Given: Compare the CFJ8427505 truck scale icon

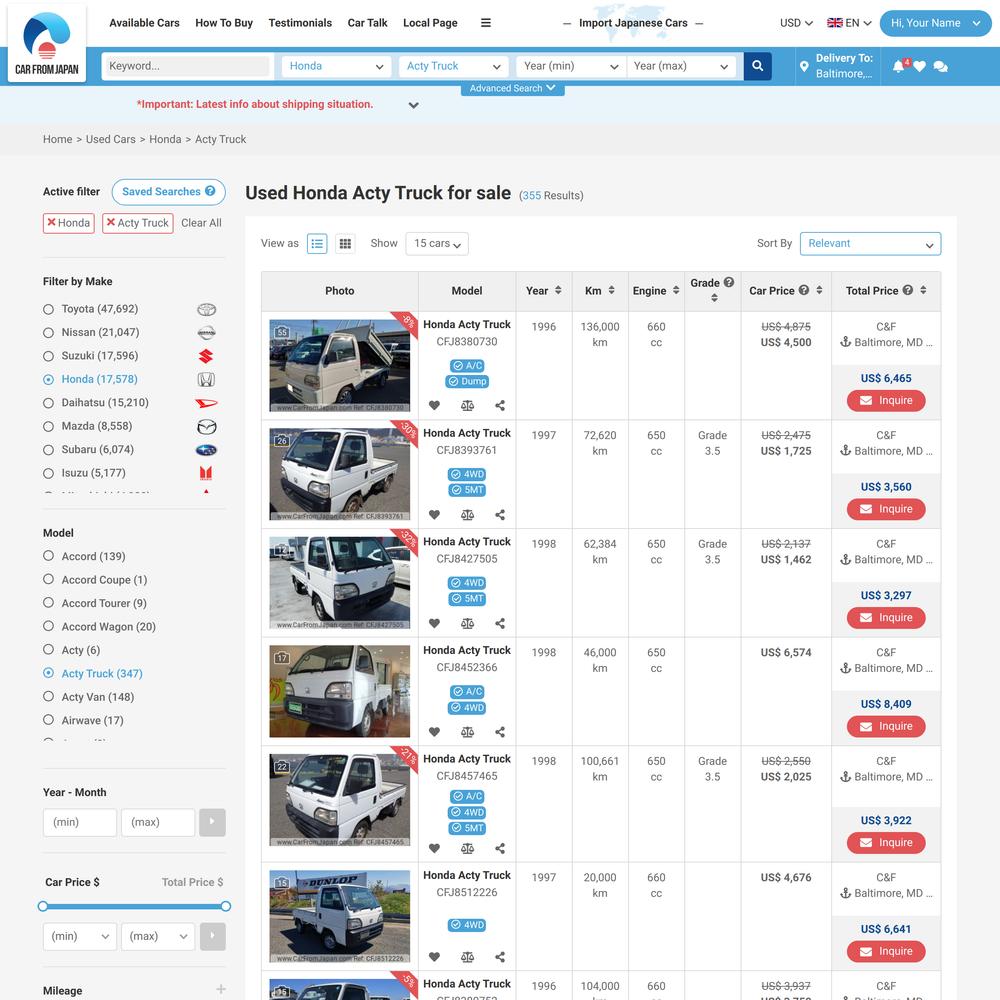Looking at the screenshot, I should point(467,623).
